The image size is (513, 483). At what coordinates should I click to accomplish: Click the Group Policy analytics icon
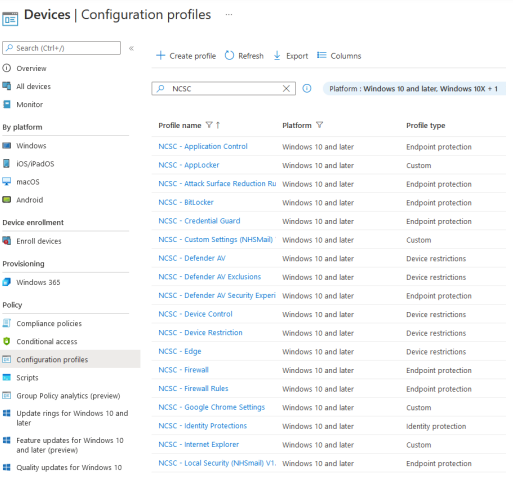pos(6,395)
